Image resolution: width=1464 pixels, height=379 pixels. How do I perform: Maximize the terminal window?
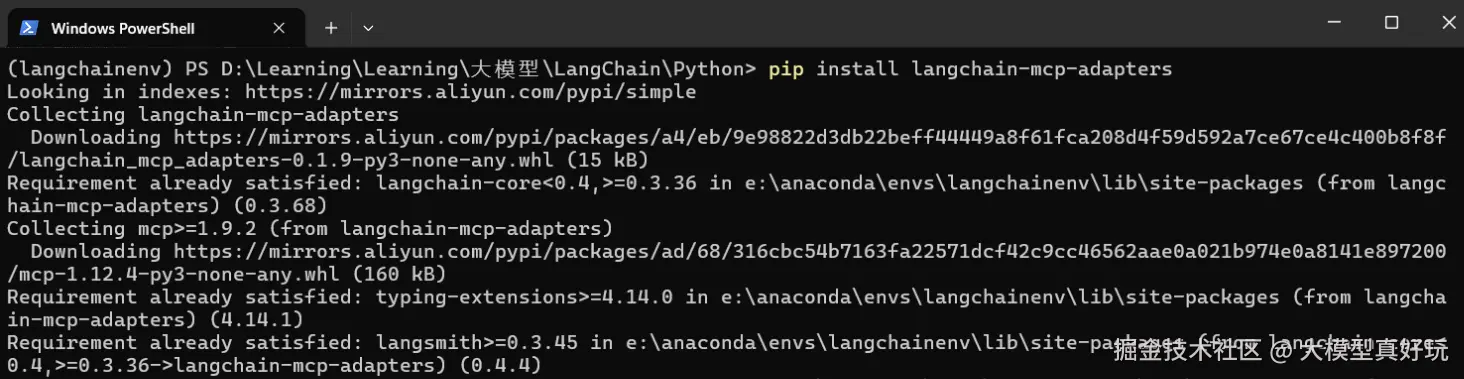point(1391,23)
